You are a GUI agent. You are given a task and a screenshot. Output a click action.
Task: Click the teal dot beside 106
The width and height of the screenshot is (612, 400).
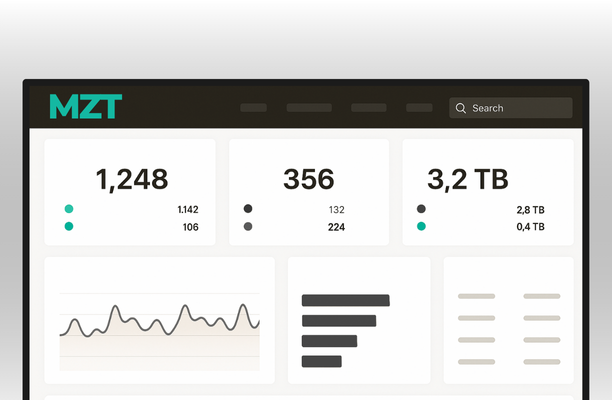(69, 226)
